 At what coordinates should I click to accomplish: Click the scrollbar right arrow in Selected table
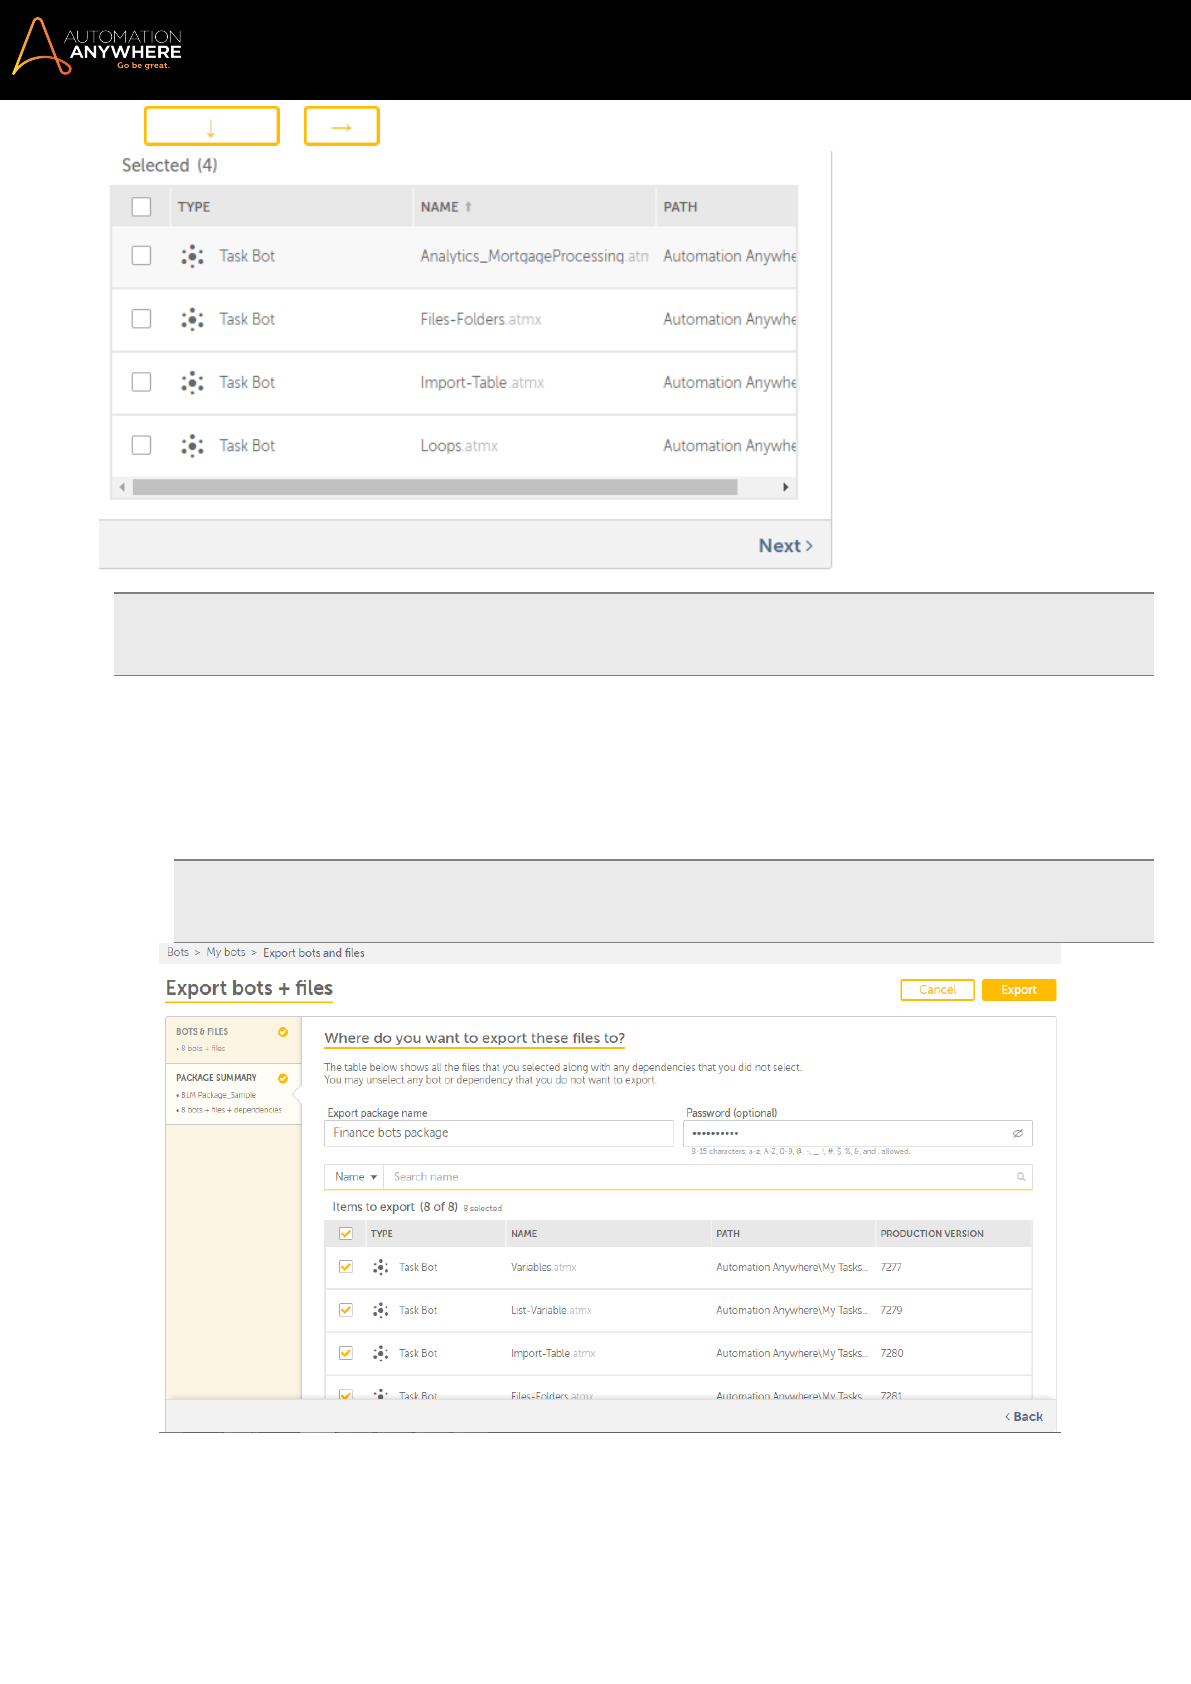point(786,487)
